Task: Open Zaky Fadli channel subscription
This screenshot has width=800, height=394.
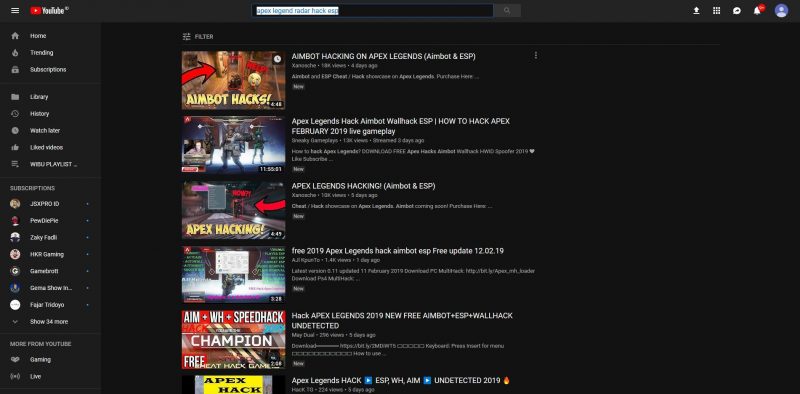Action: [51, 237]
